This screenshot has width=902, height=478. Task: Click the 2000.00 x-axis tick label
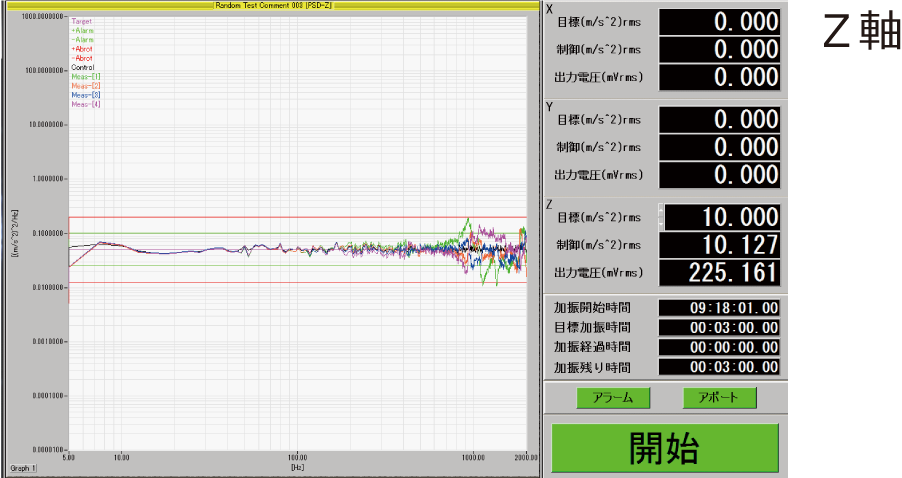click(526, 458)
